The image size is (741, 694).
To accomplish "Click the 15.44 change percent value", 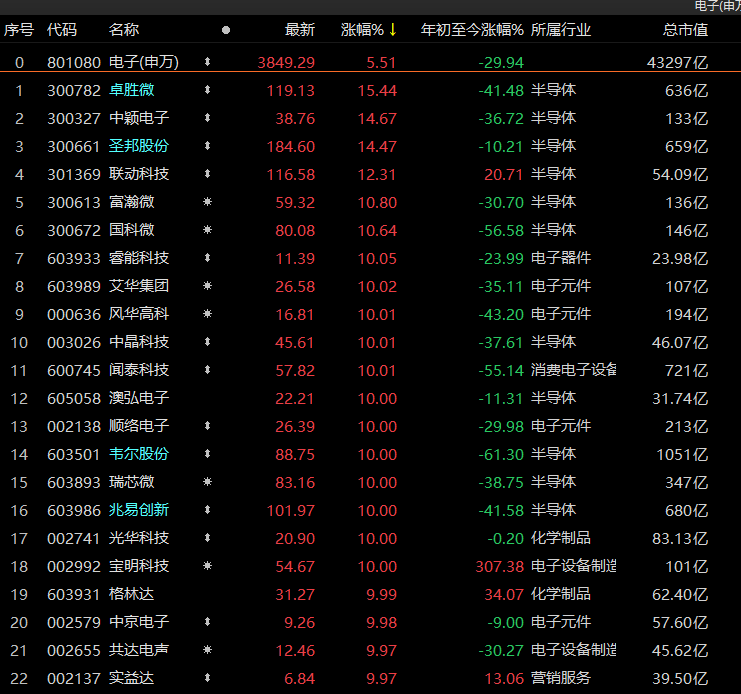I will pyautogui.click(x=377, y=90).
